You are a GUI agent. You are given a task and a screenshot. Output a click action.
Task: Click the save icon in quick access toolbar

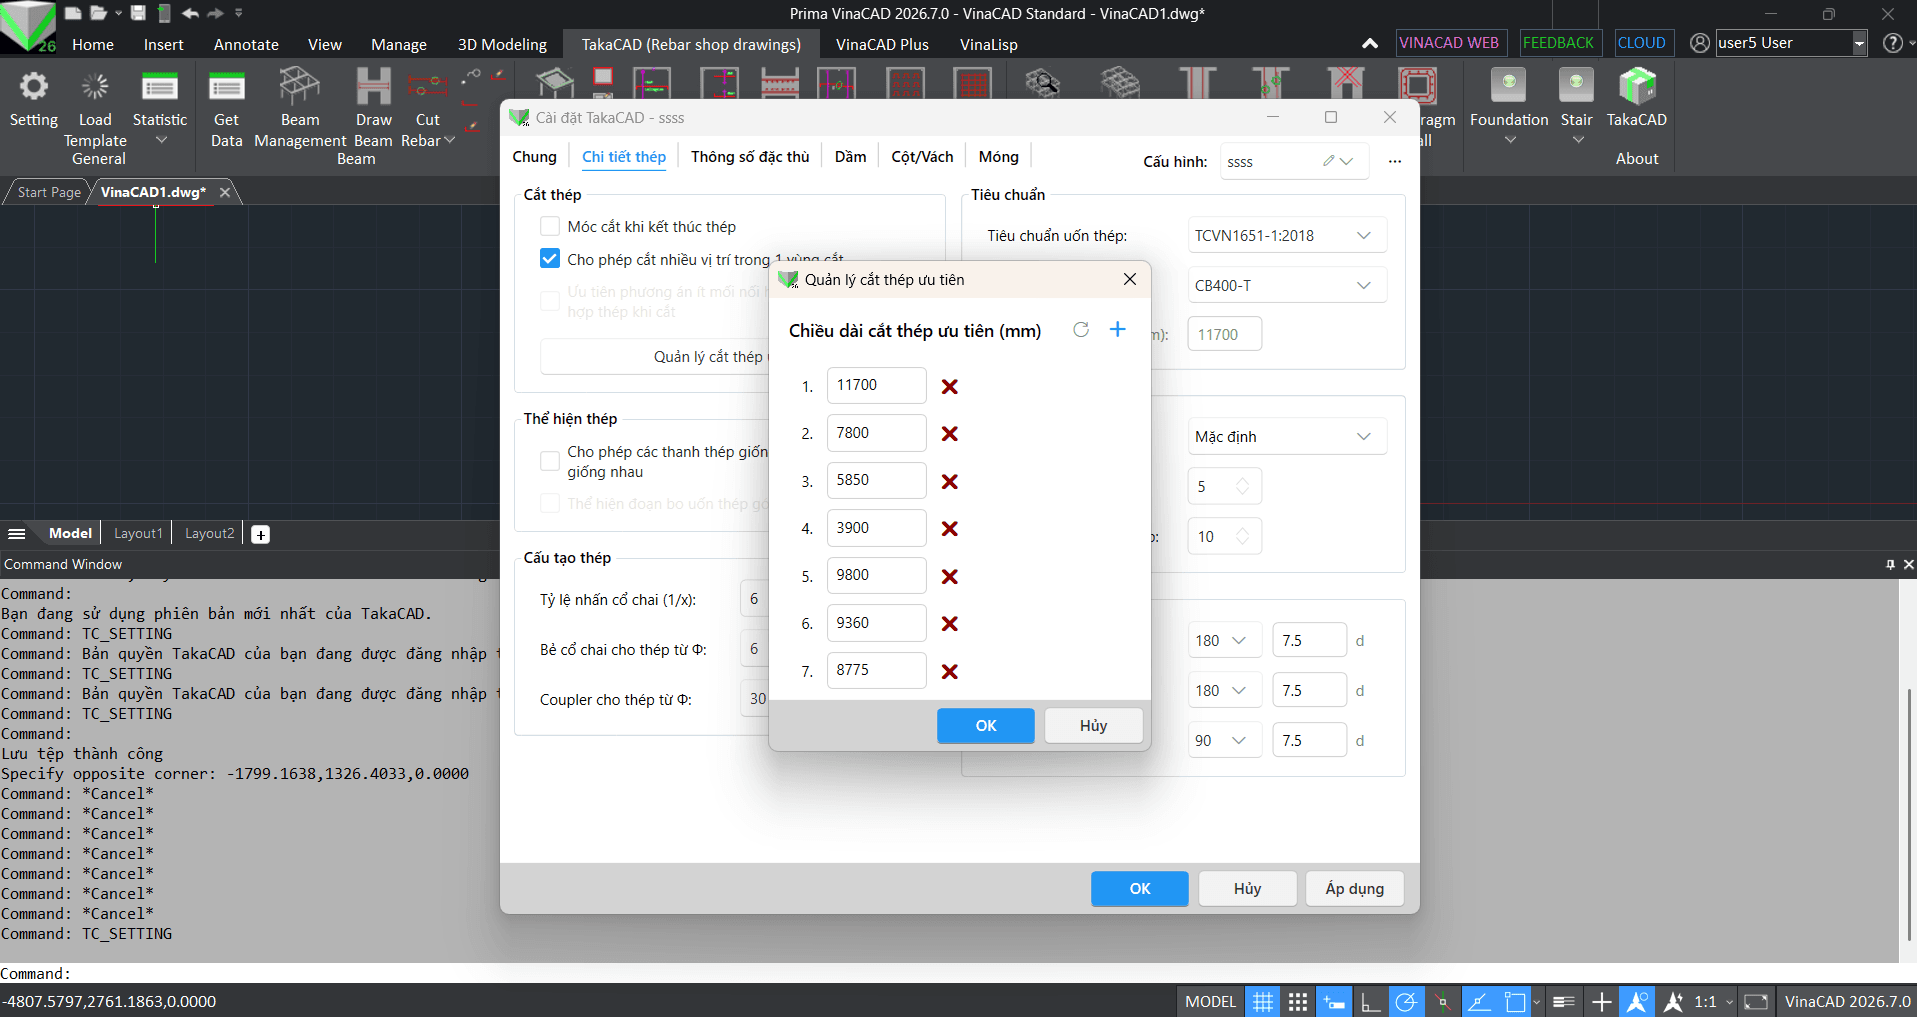point(138,13)
